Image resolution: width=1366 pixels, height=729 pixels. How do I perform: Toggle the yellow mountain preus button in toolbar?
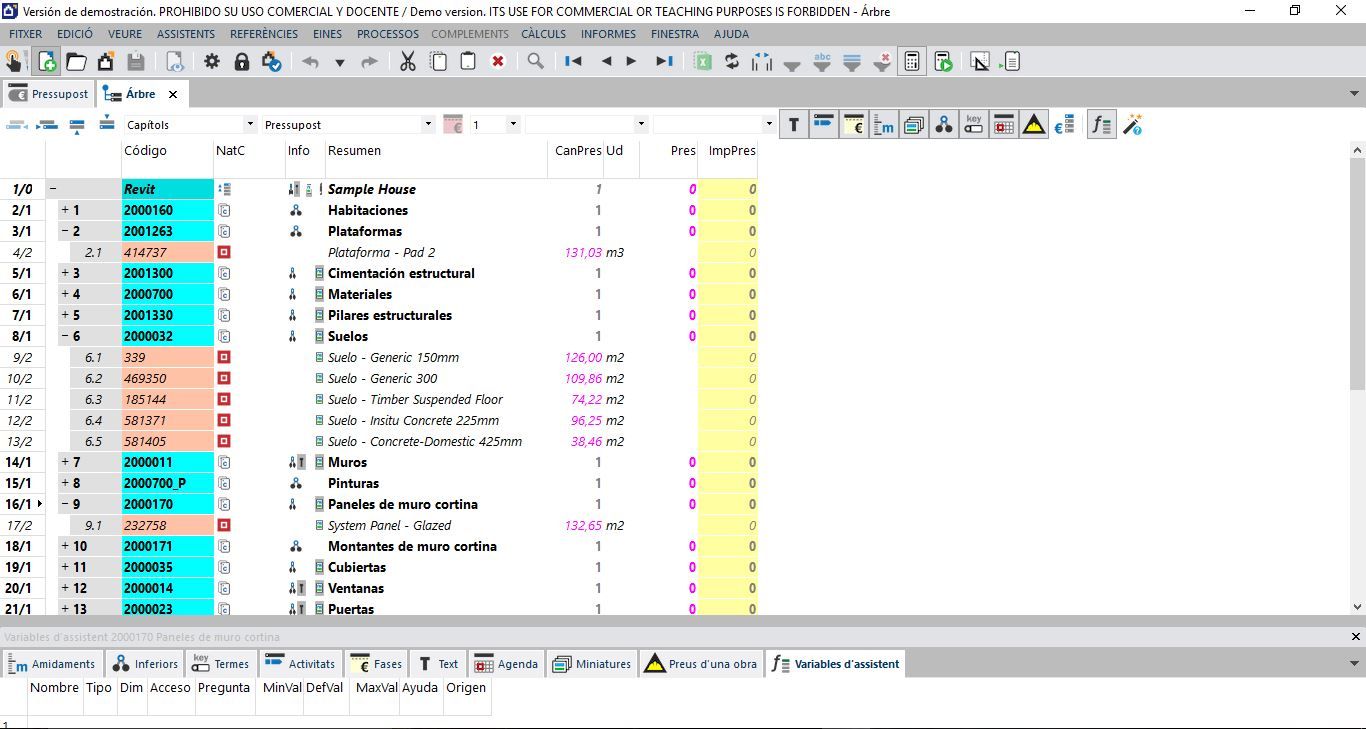point(1034,125)
